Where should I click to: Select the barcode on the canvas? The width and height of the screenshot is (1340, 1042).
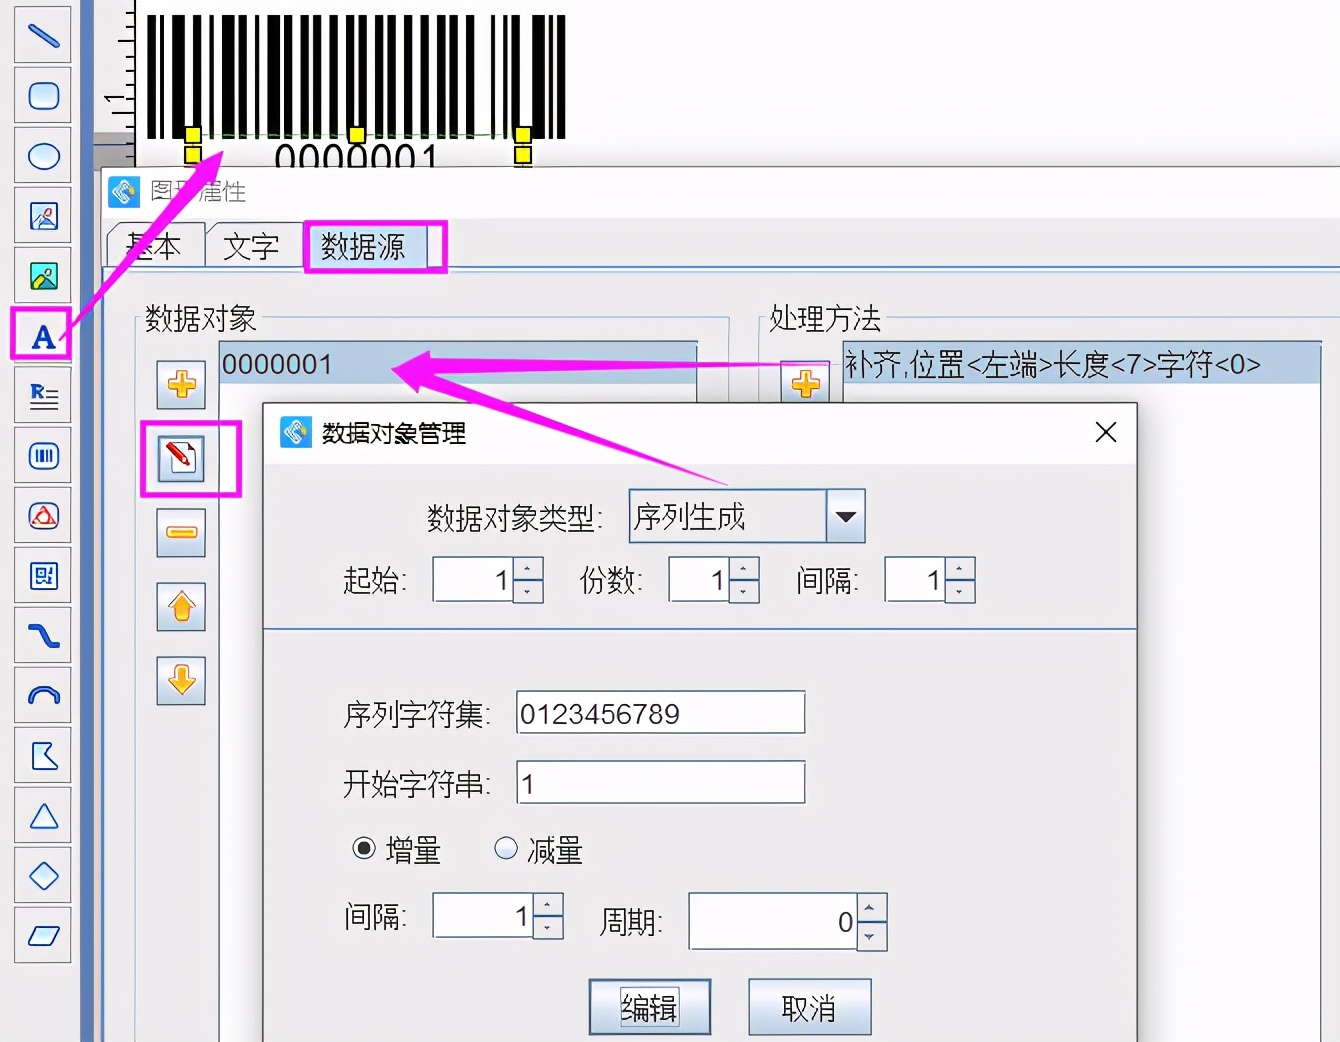point(357,76)
